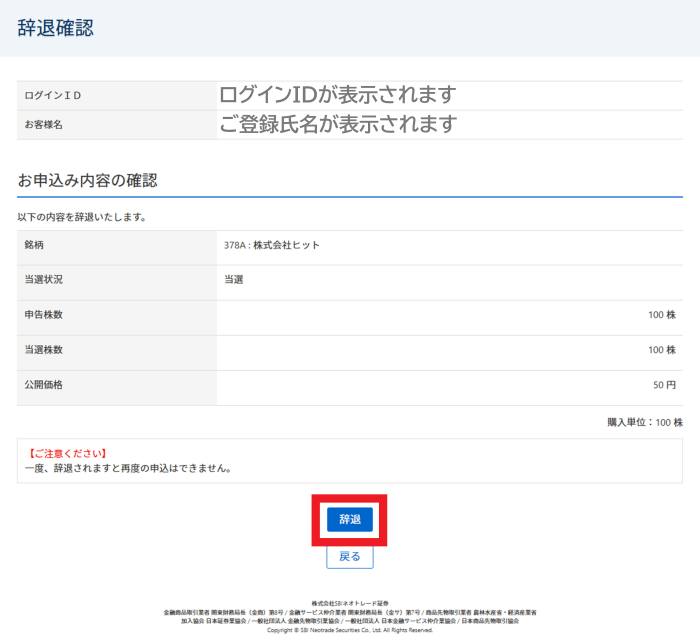Click the SBI Neotrade copyright footer line

pyautogui.click(x=350, y=631)
